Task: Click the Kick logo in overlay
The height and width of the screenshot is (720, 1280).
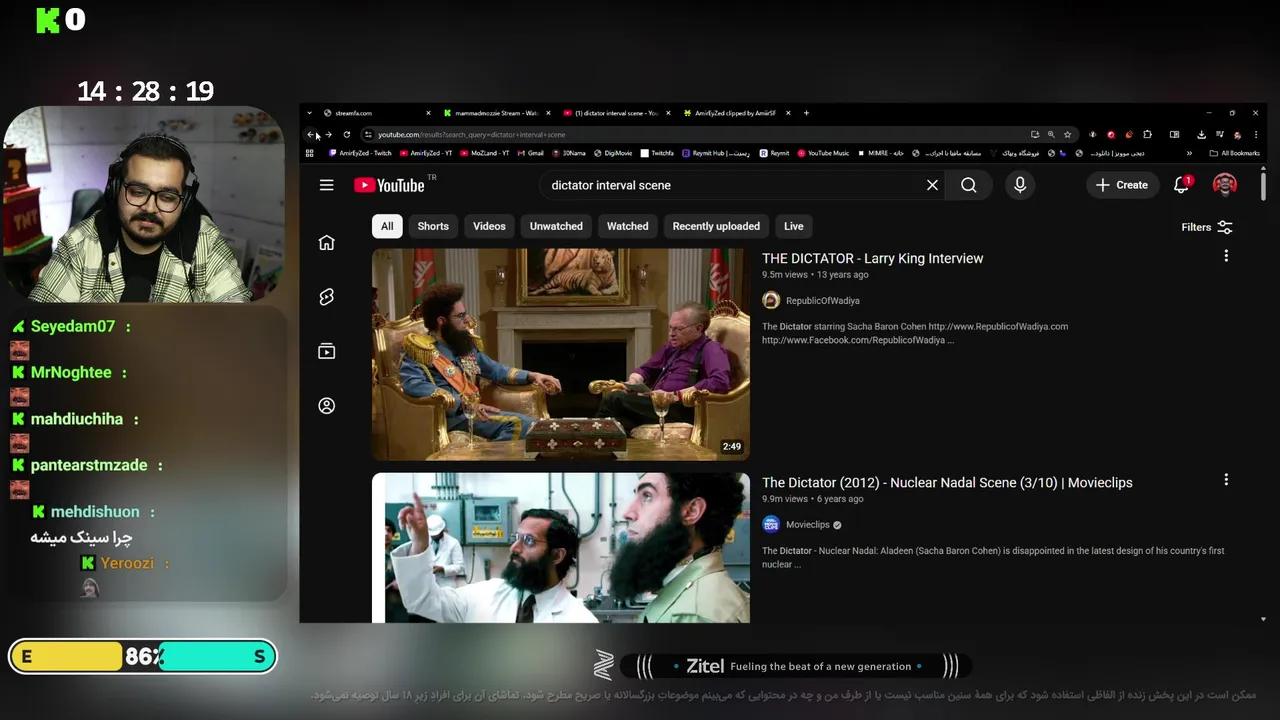Action: (47, 20)
